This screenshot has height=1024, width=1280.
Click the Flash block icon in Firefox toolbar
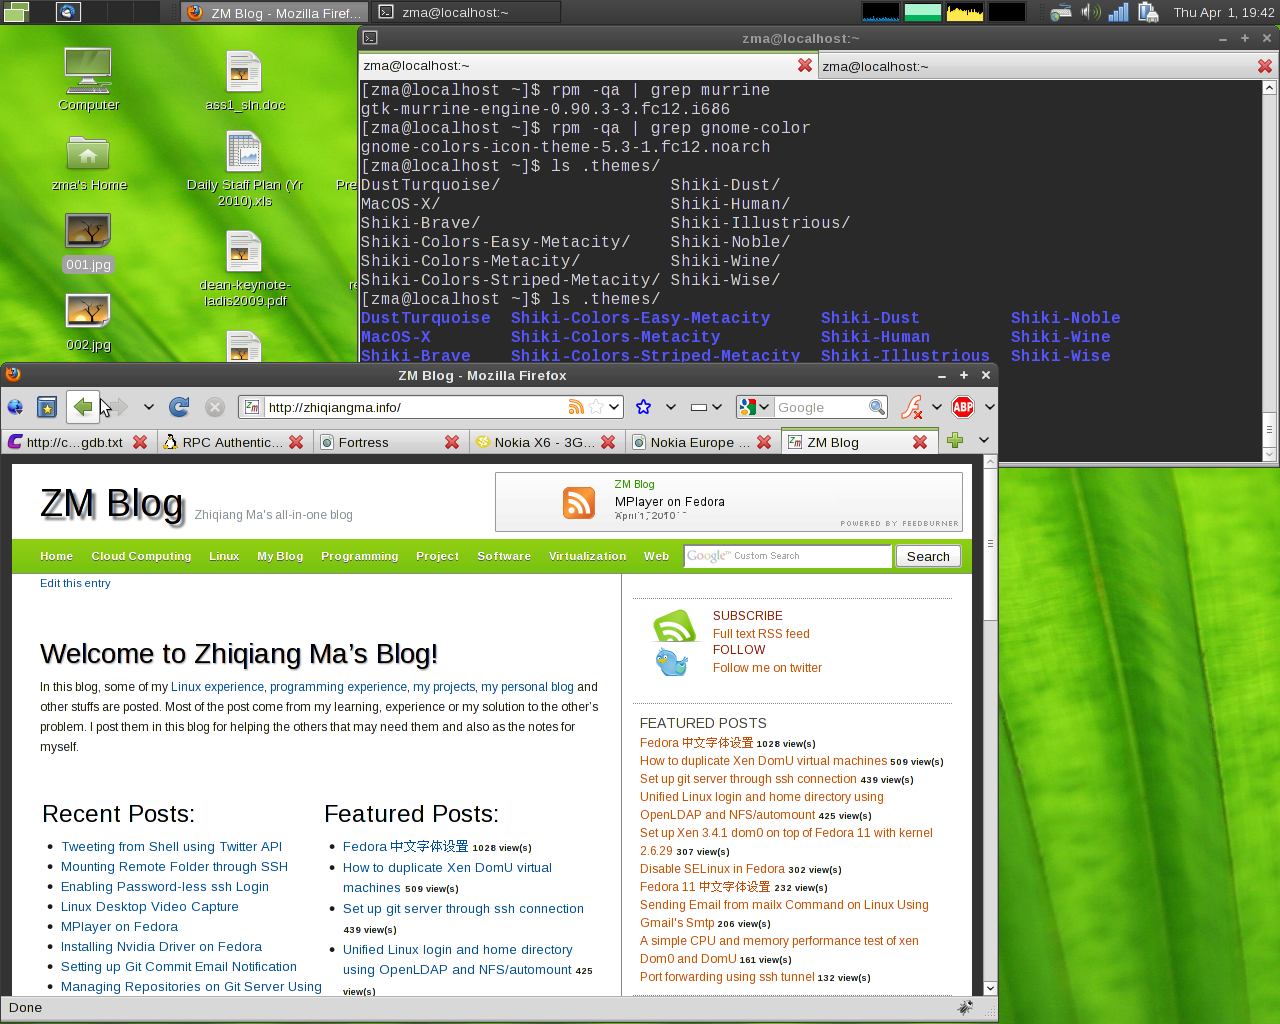(x=911, y=407)
